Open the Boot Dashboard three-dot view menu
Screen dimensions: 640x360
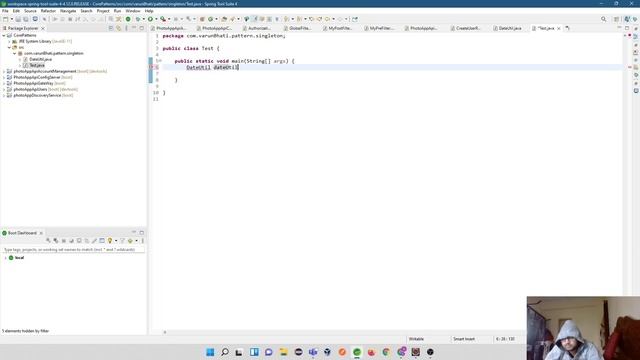point(142,241)
